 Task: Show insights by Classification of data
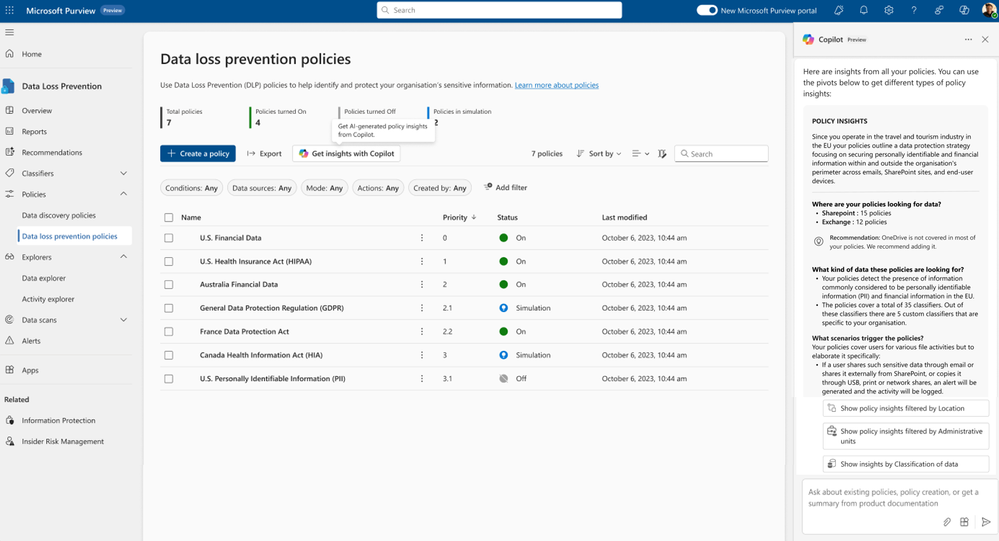click(905, 464)
